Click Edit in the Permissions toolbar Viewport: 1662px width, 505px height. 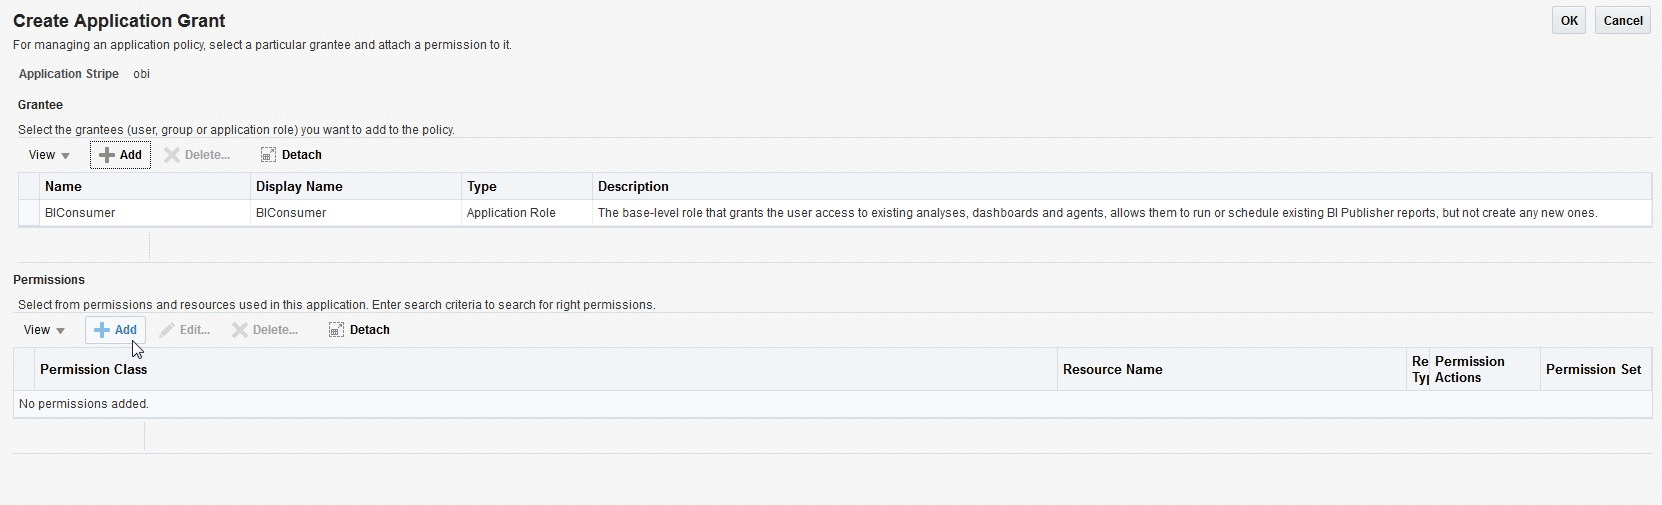[185, 330]
